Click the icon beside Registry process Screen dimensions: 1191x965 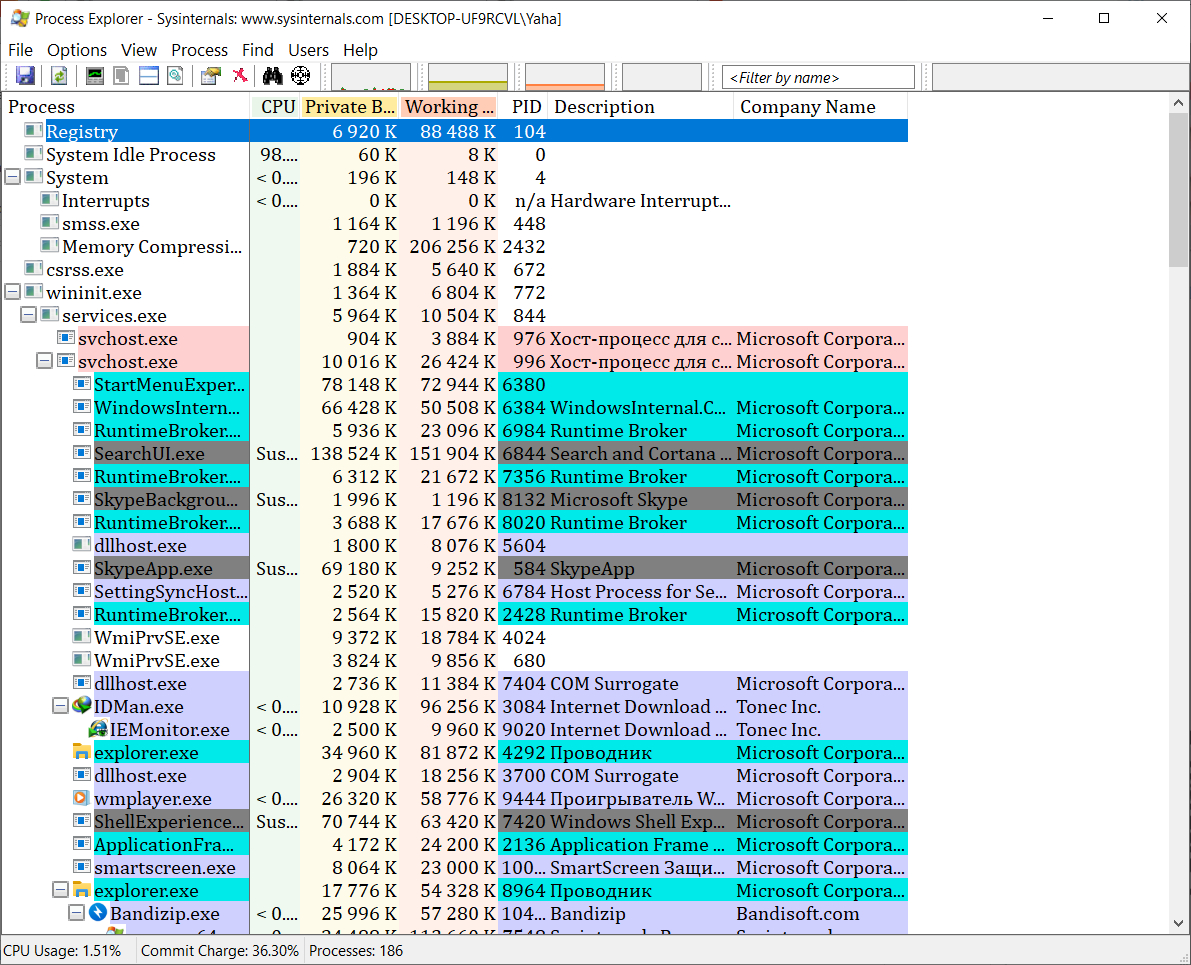[33, 131]
